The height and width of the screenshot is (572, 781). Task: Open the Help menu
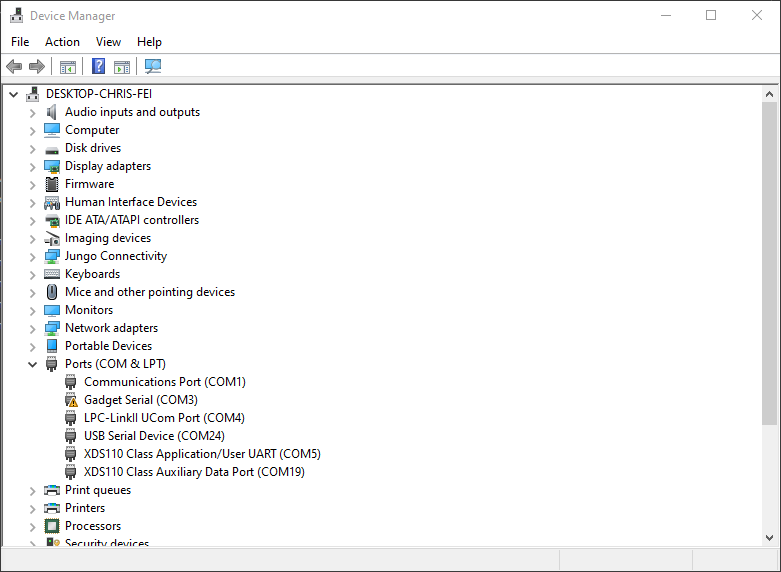[149, 42]
